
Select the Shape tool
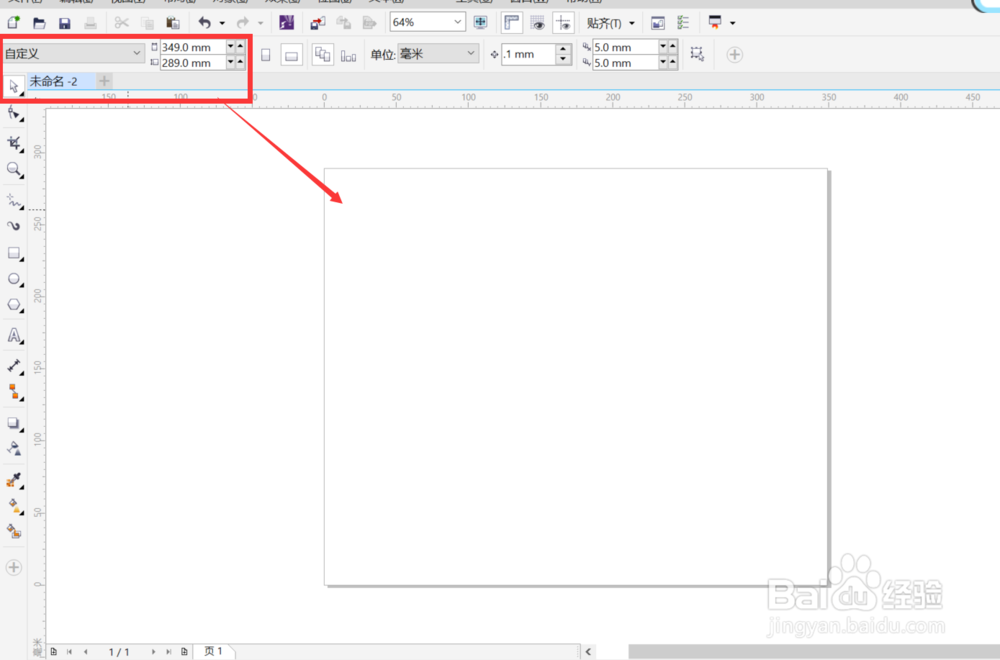click(x=13, y=114)
